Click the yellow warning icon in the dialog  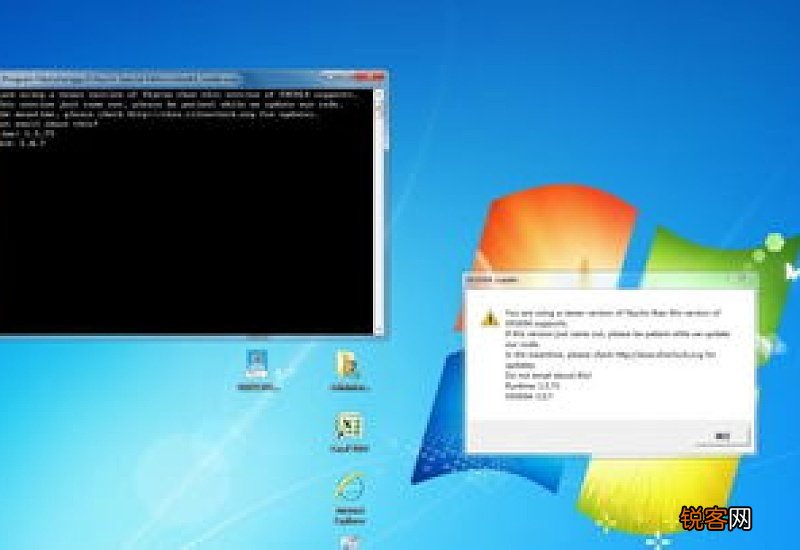click(x=489, y=318)
